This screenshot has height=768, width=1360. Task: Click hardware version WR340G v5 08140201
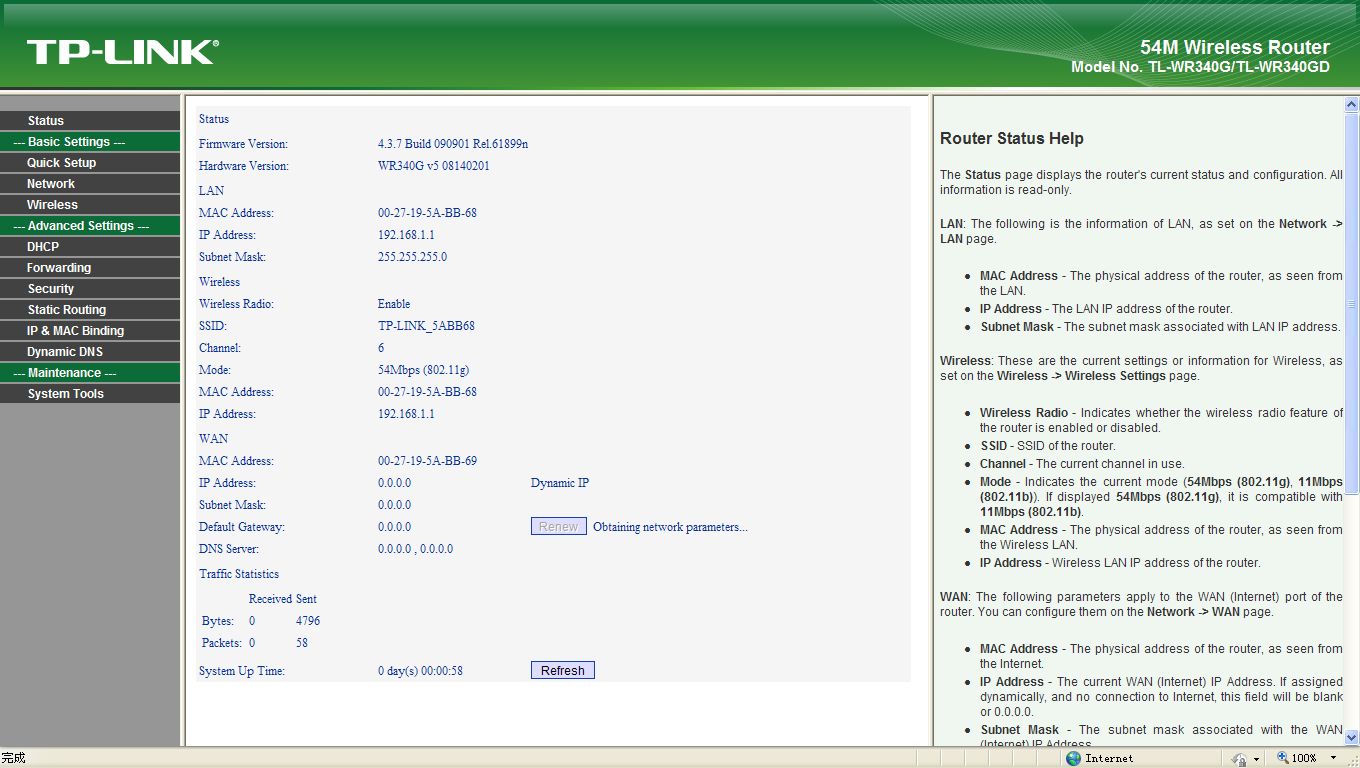434,166
